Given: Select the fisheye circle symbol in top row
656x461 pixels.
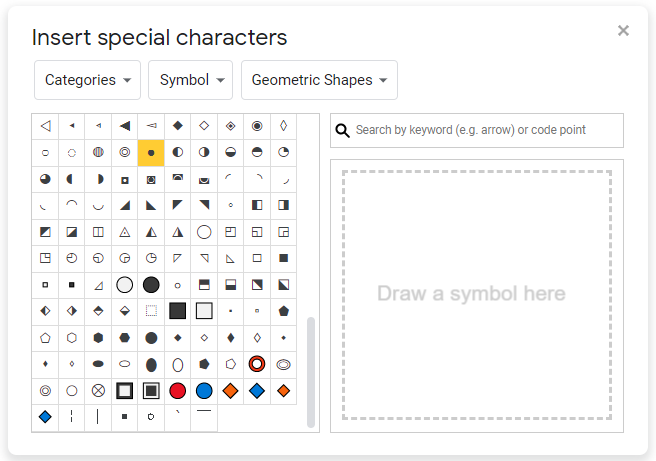Looking at the screenshot, I should coord(257,126).
